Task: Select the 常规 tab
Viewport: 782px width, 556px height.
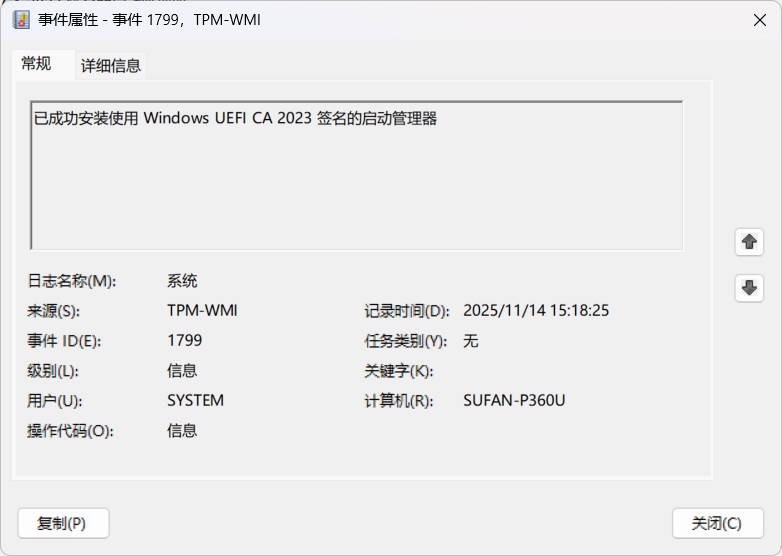Action: (x=36, y=64)
